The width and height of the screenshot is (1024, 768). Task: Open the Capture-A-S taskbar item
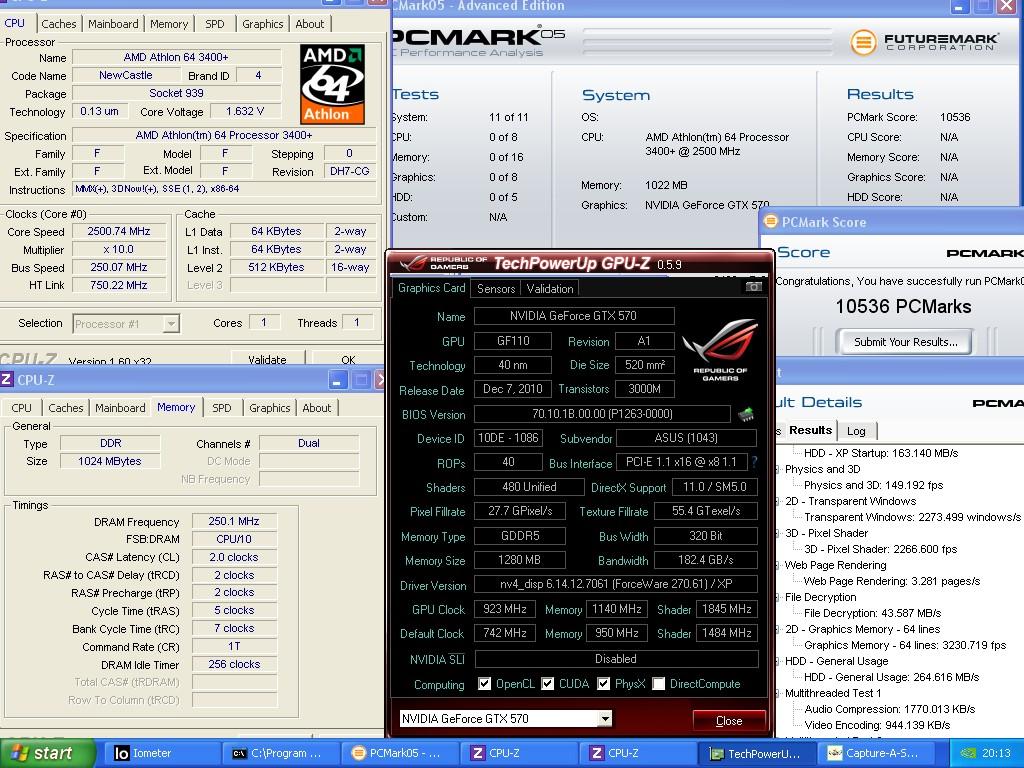tap(877, 753)
